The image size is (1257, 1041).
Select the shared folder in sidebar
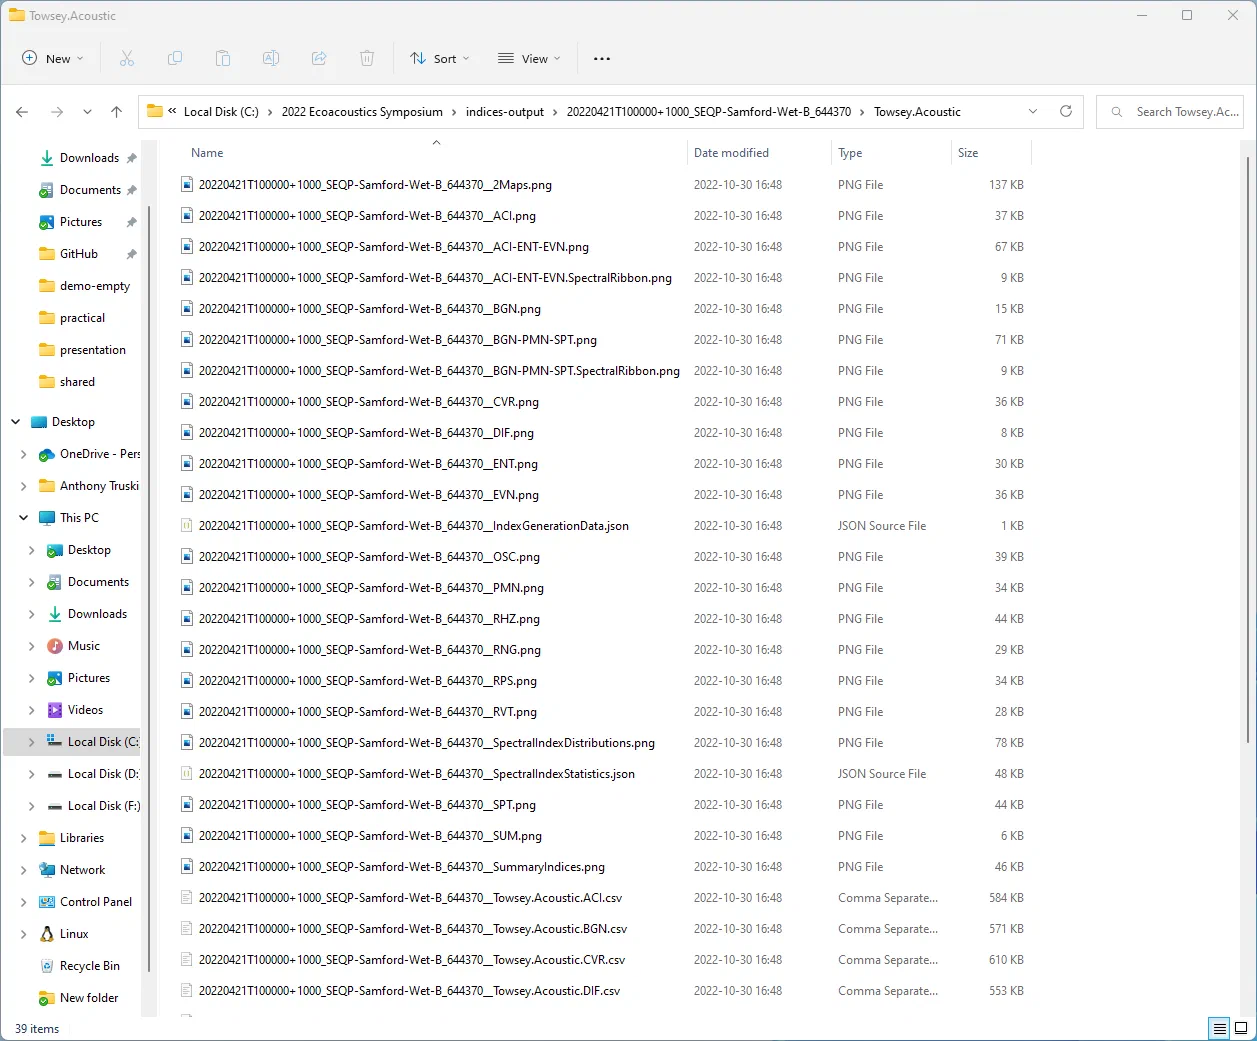tap(67, 382)
